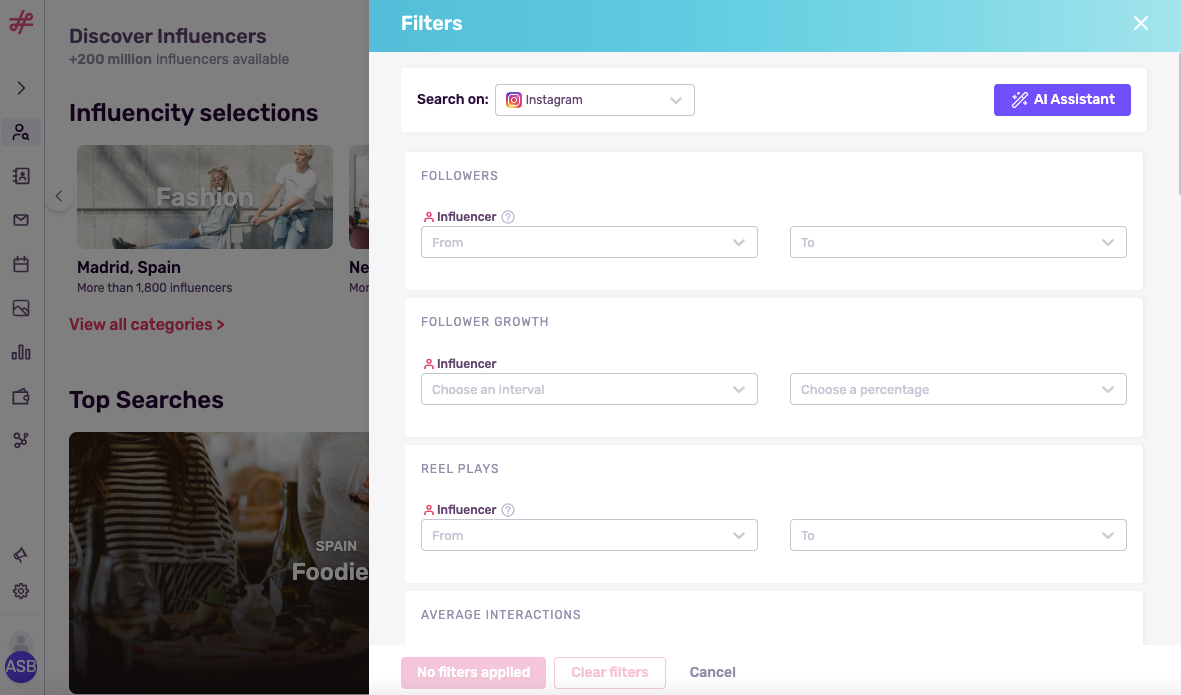This screenshot has height=695, width=1181.
Task: Open the Search on Instagram dropdown
Action: [594, 100]
